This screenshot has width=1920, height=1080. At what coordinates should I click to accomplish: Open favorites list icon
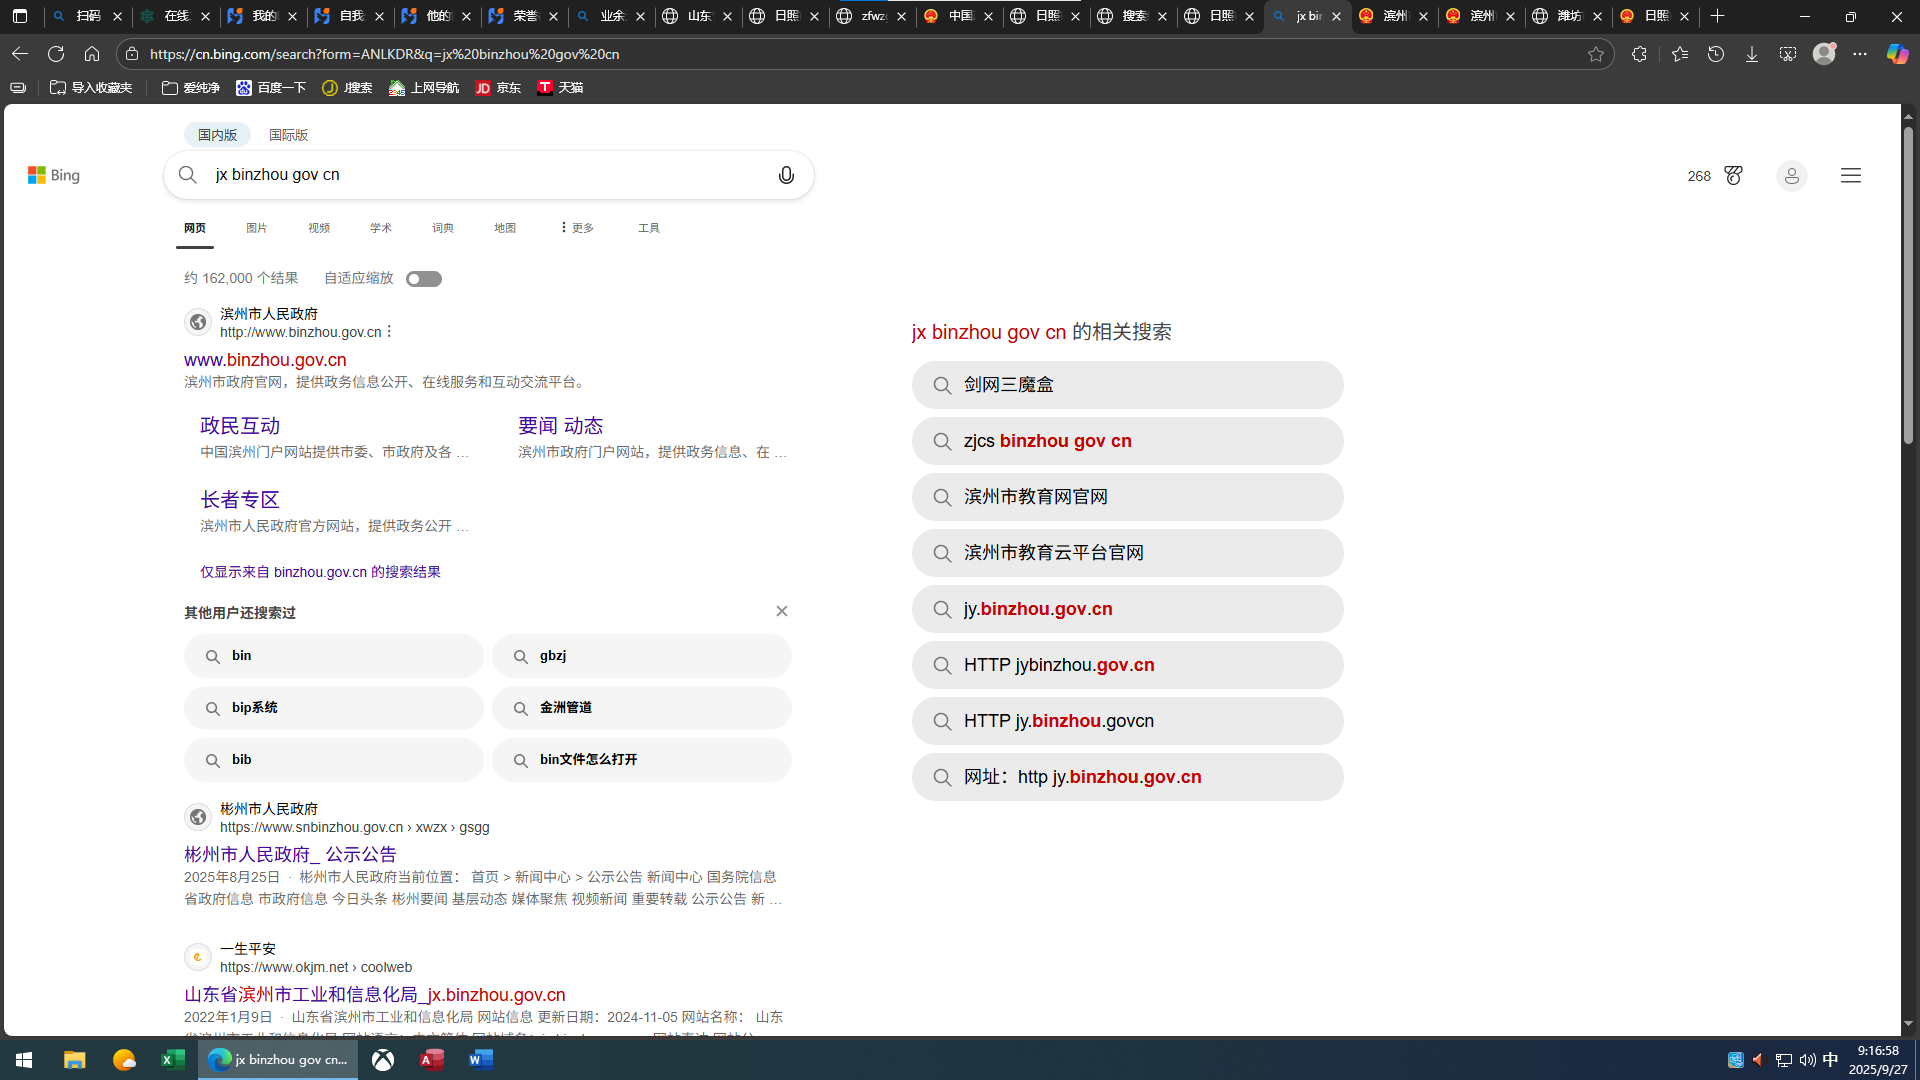[x=1680, y=54]
